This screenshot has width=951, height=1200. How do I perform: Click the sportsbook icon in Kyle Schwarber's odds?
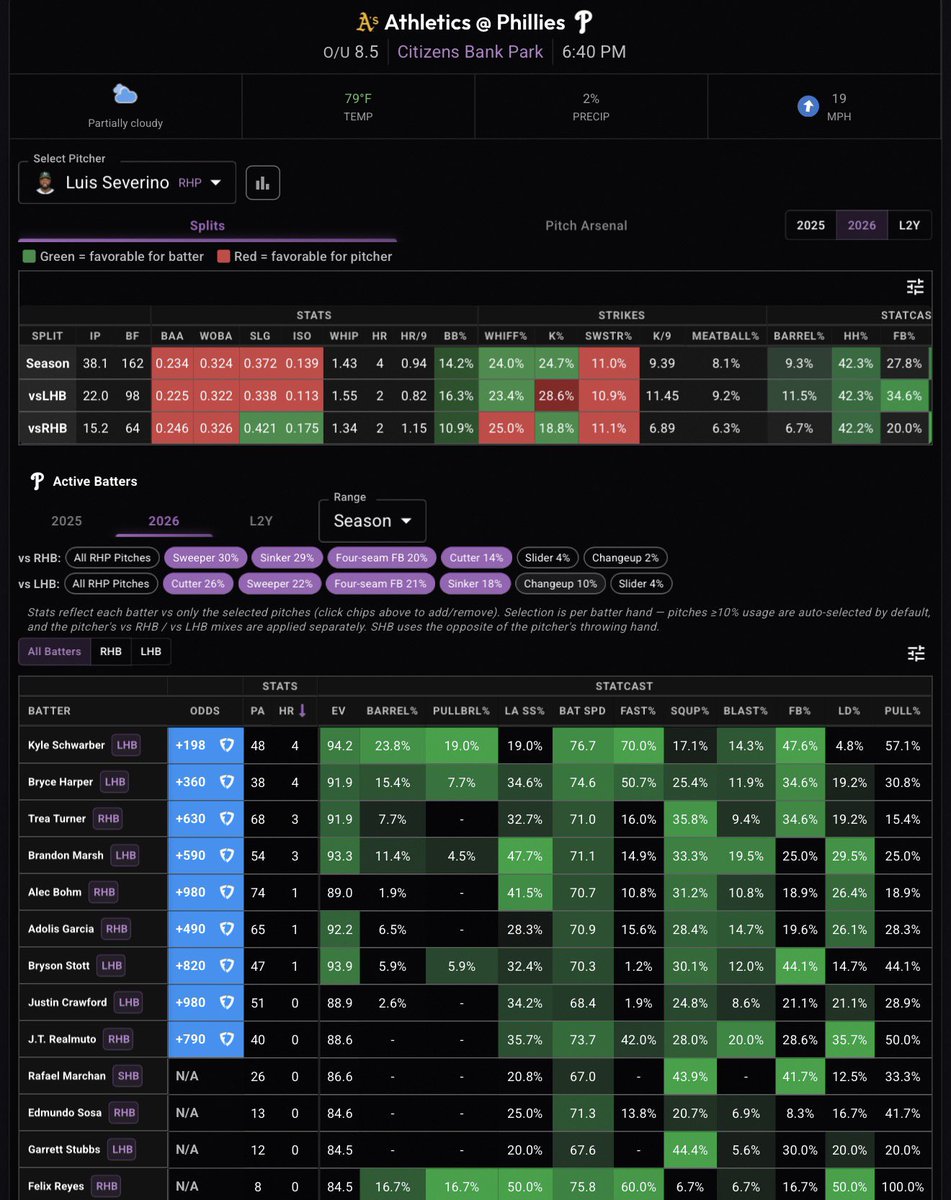(226, 745)
